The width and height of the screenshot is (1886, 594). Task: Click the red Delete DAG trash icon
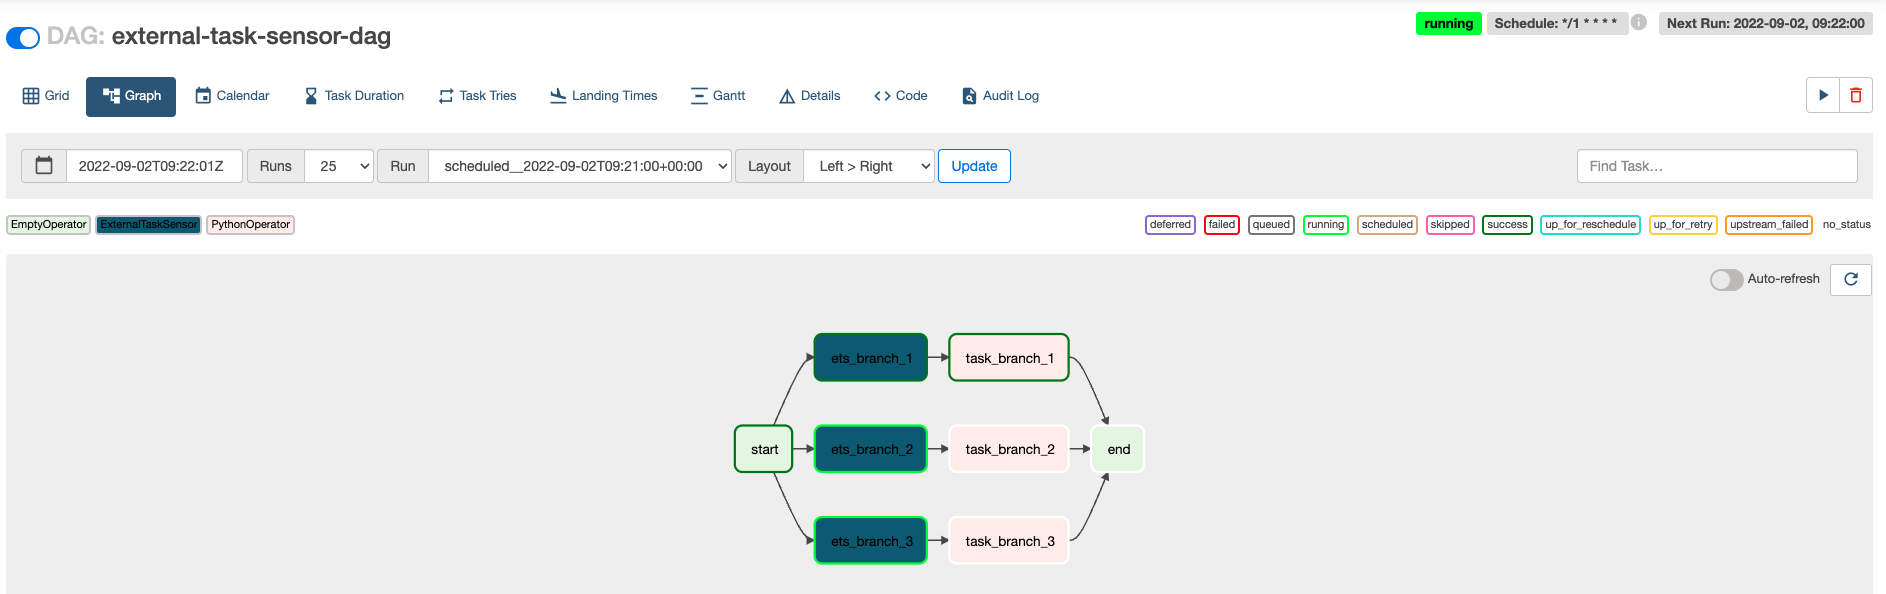(1856, 96)
